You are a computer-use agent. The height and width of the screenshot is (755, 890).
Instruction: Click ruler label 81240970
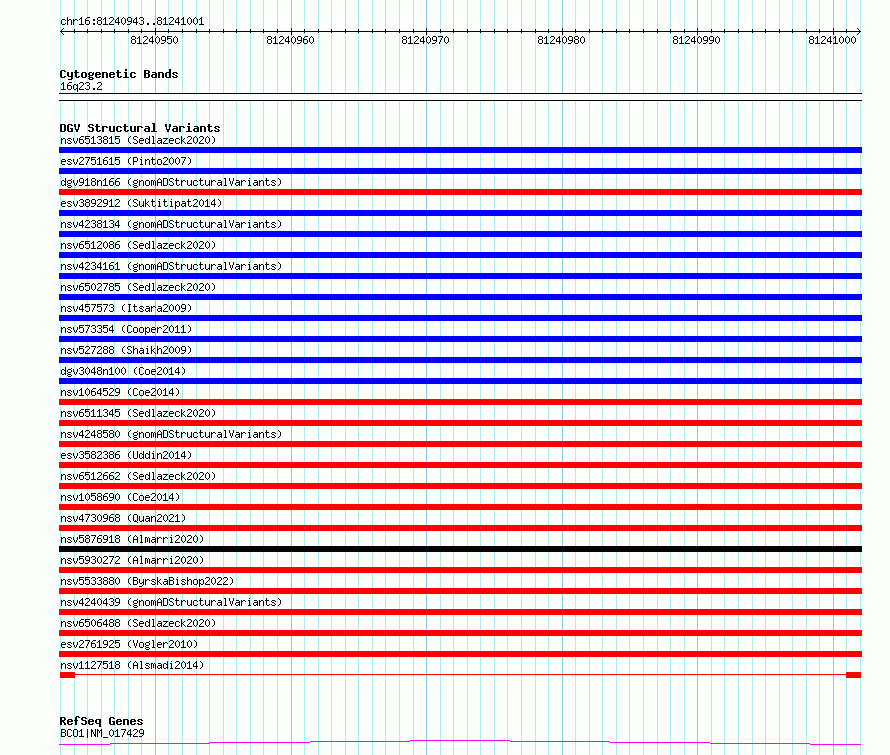point(425,40)
